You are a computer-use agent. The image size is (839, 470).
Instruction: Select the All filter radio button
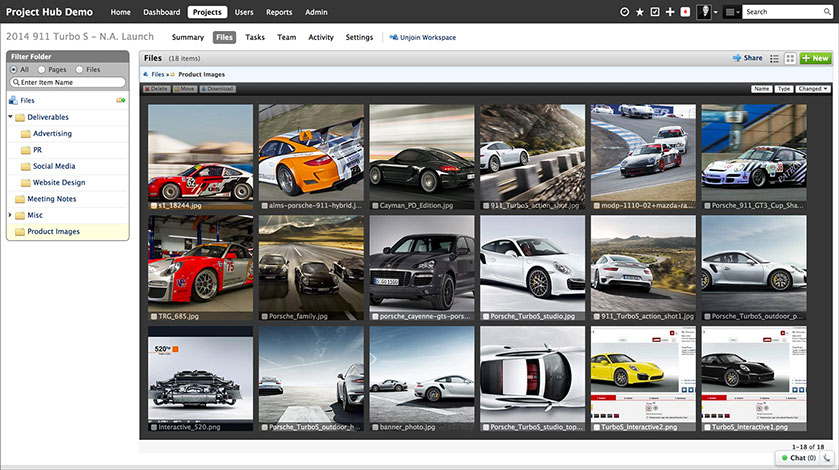12,70
